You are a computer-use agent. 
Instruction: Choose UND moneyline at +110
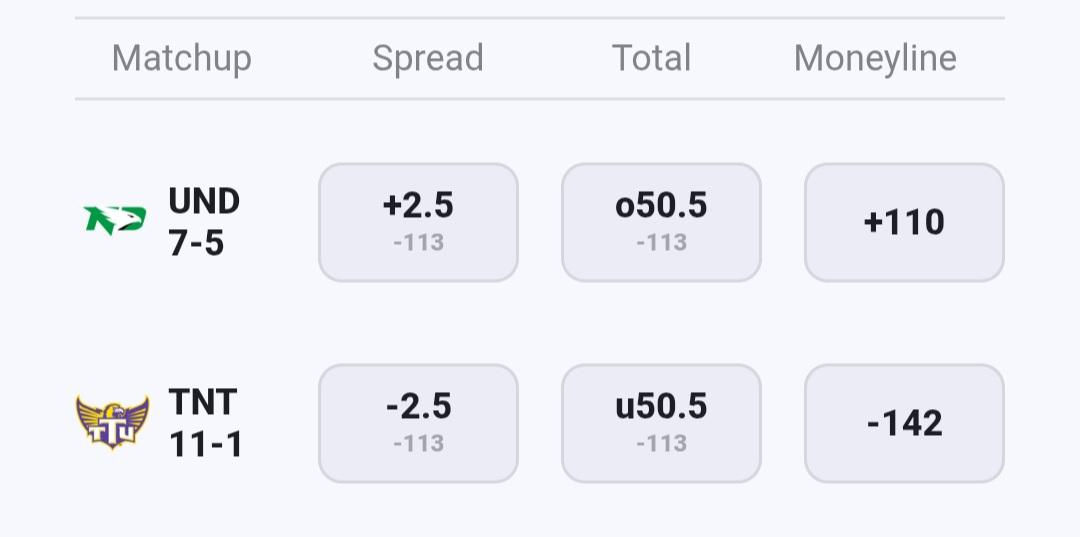pos(904,222)
